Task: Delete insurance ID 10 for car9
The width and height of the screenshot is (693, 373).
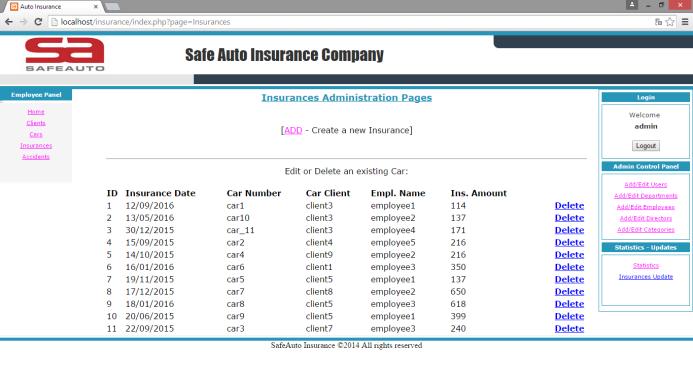Action: [569, 316]
